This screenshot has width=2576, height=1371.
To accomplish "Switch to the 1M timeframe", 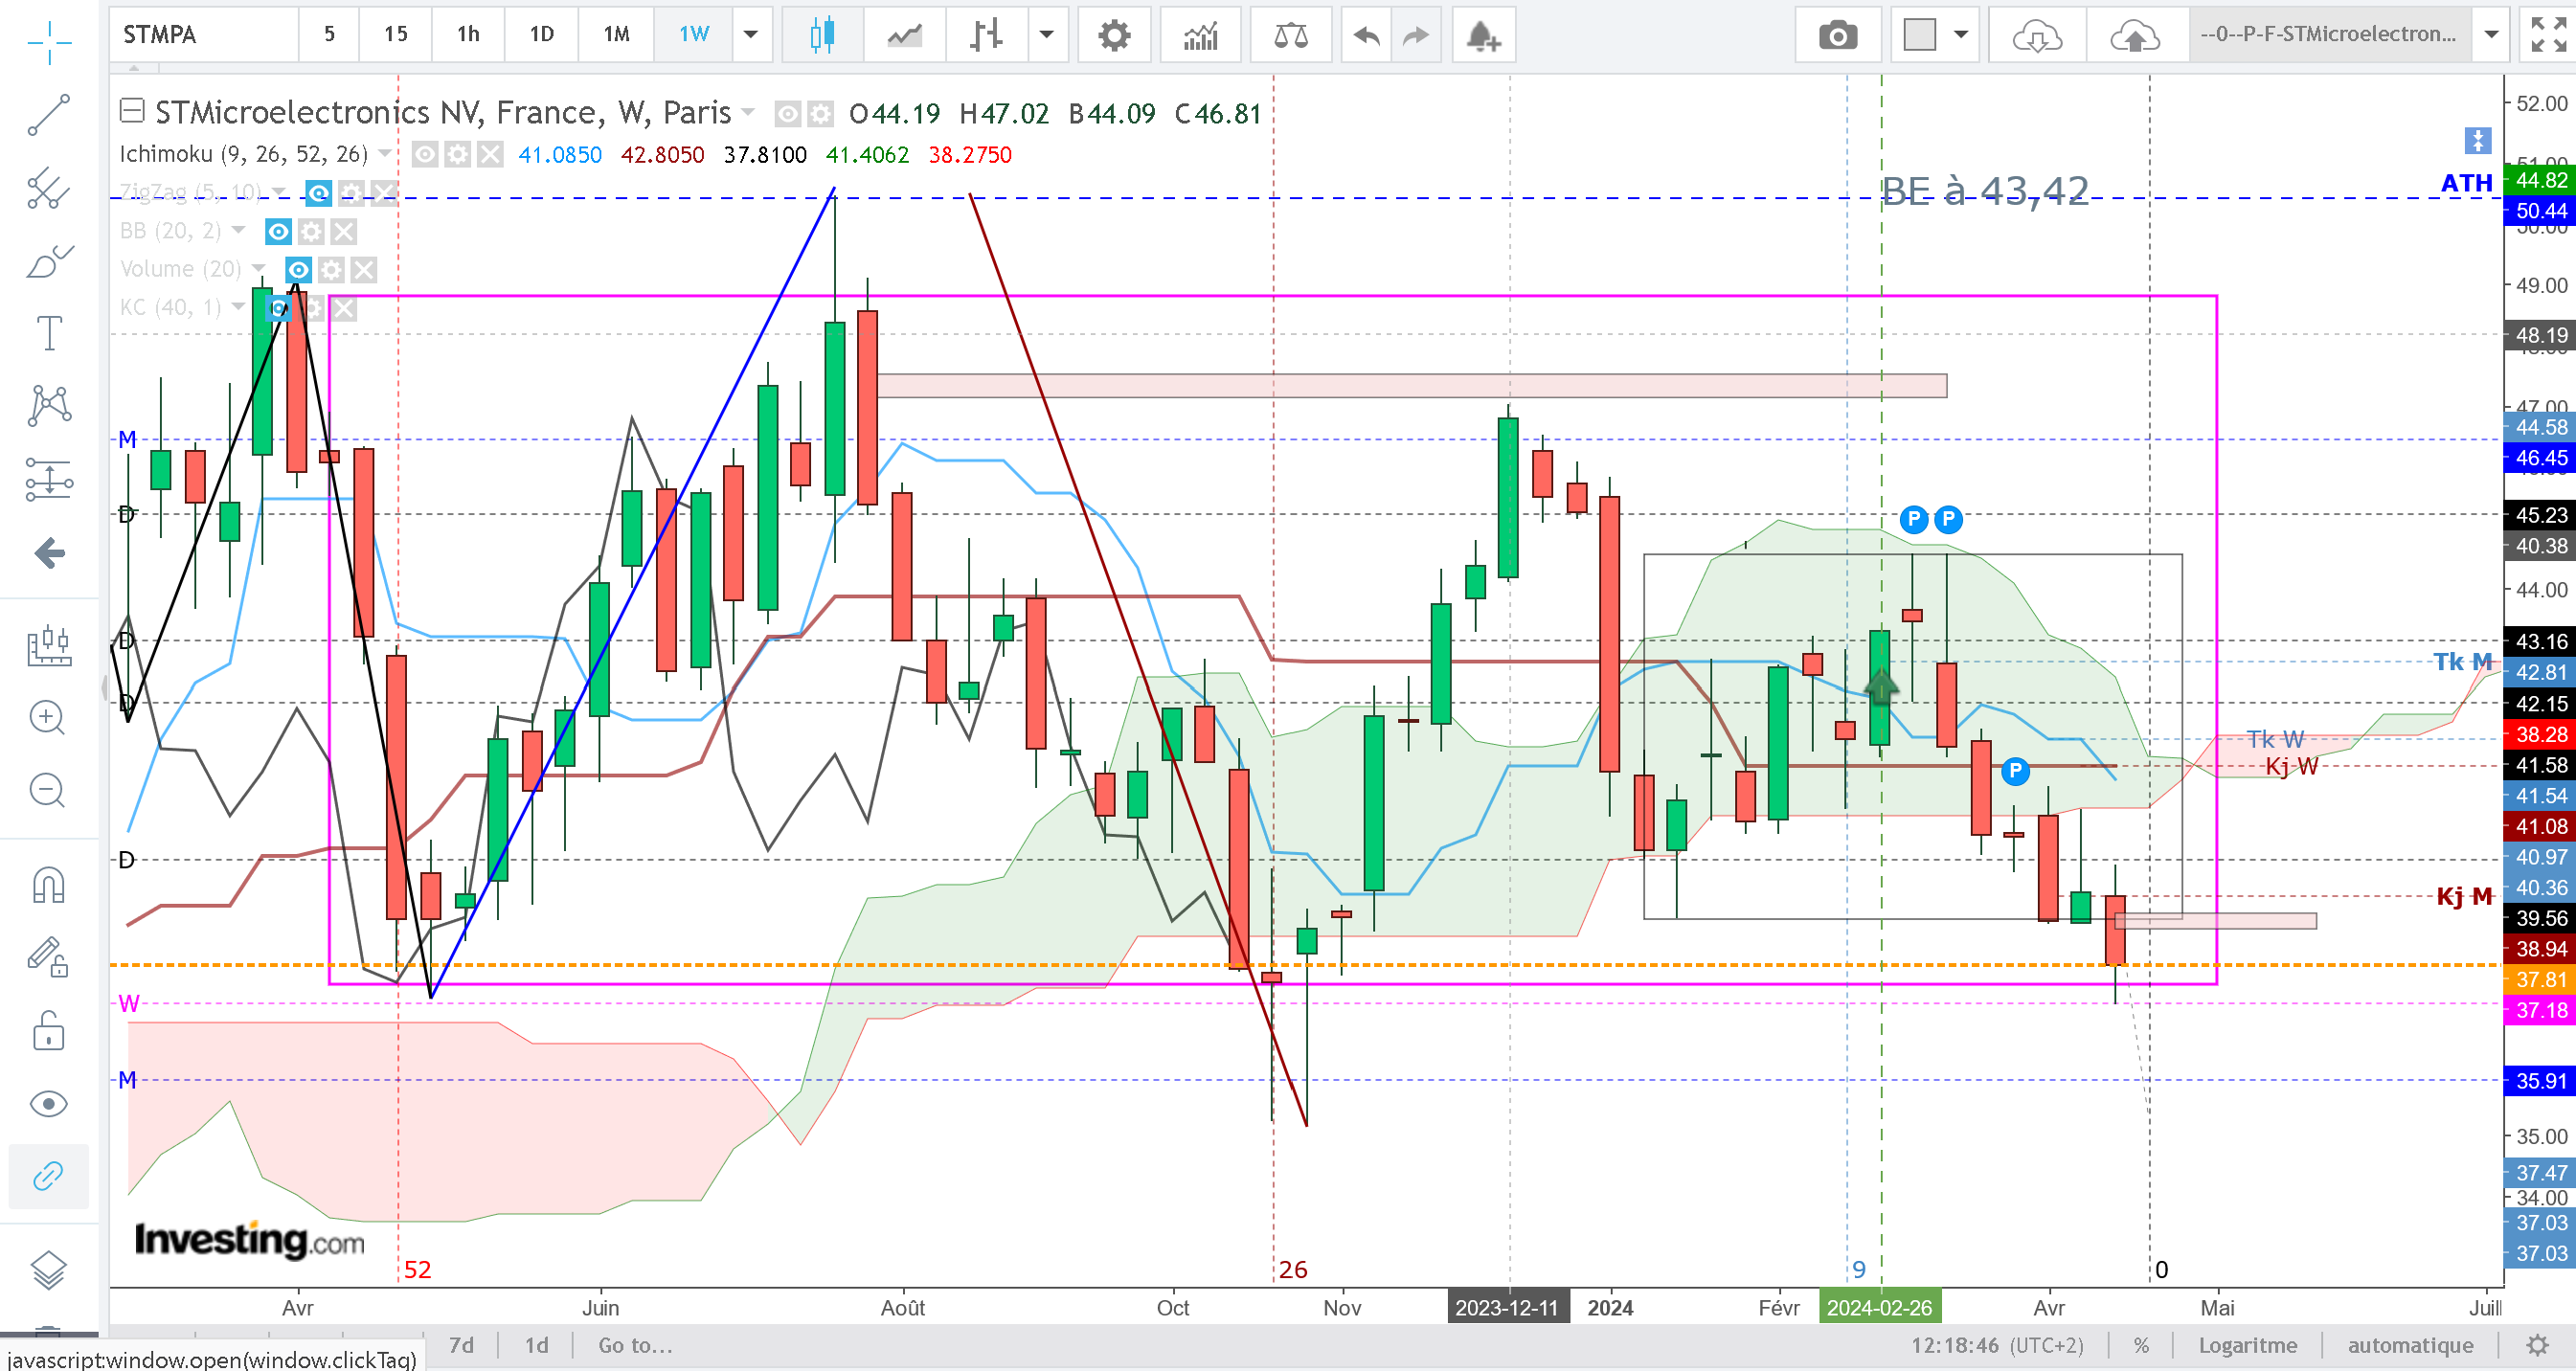I will point(616,35).
